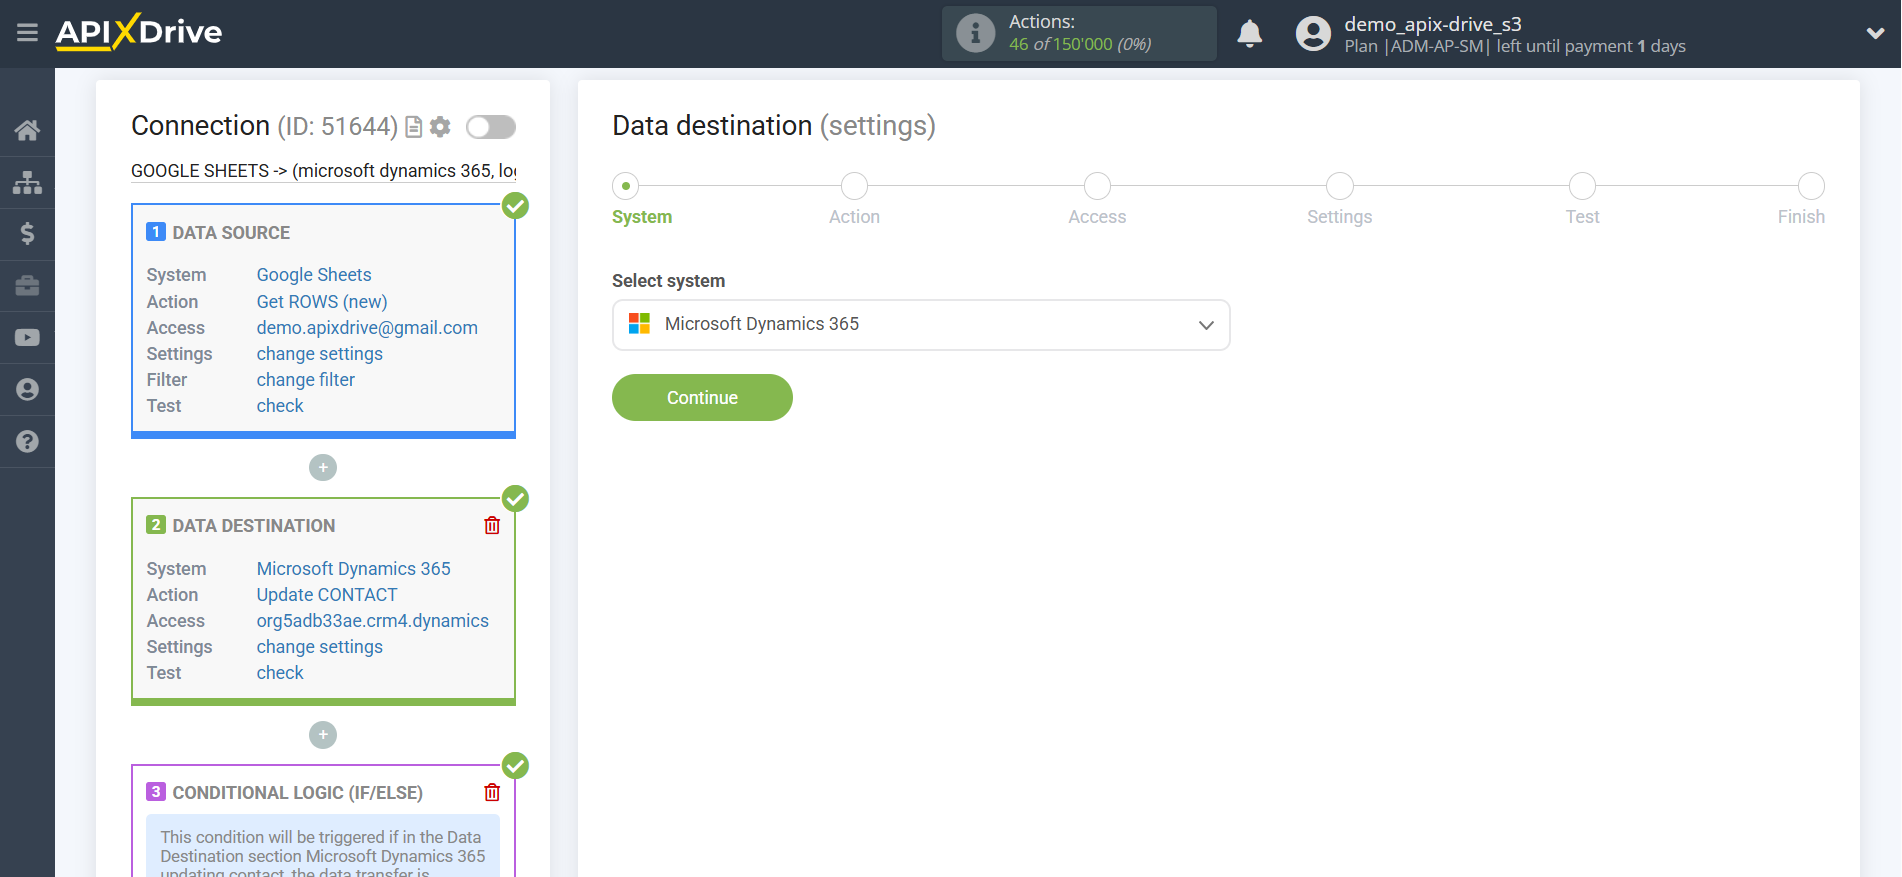Go to the Access step
Viewport: 1902px width, 877px height.
coord(1097,186)
